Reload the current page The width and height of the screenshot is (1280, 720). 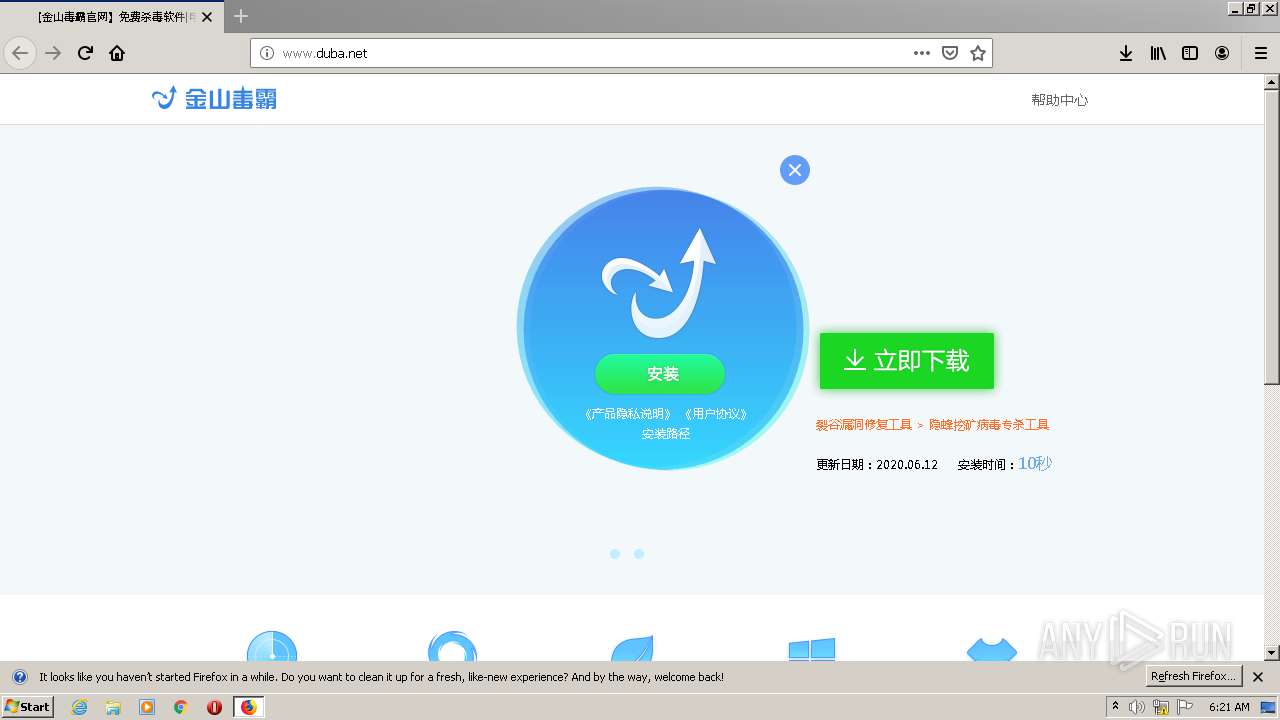85,53
